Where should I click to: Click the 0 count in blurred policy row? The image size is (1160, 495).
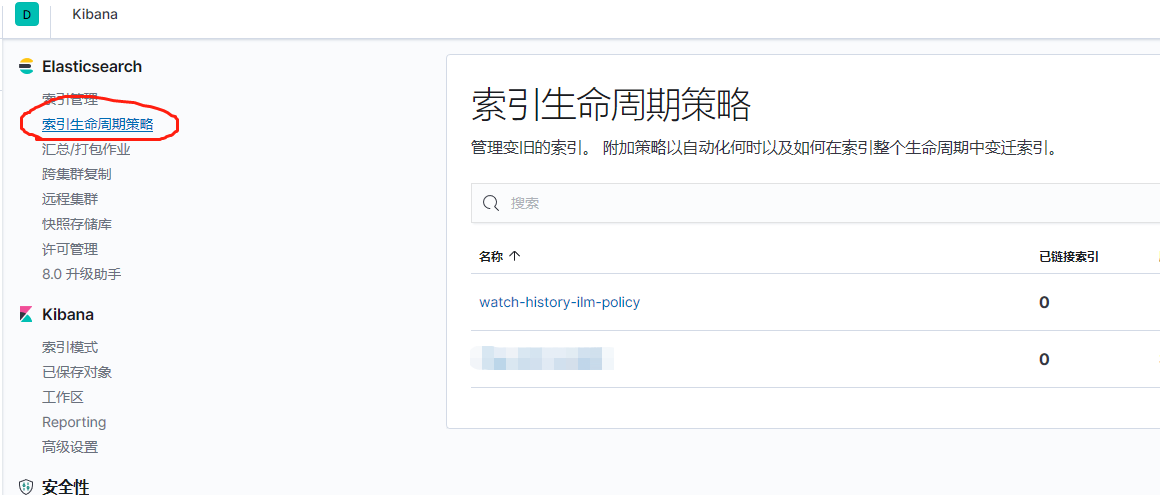point(1044,360)
